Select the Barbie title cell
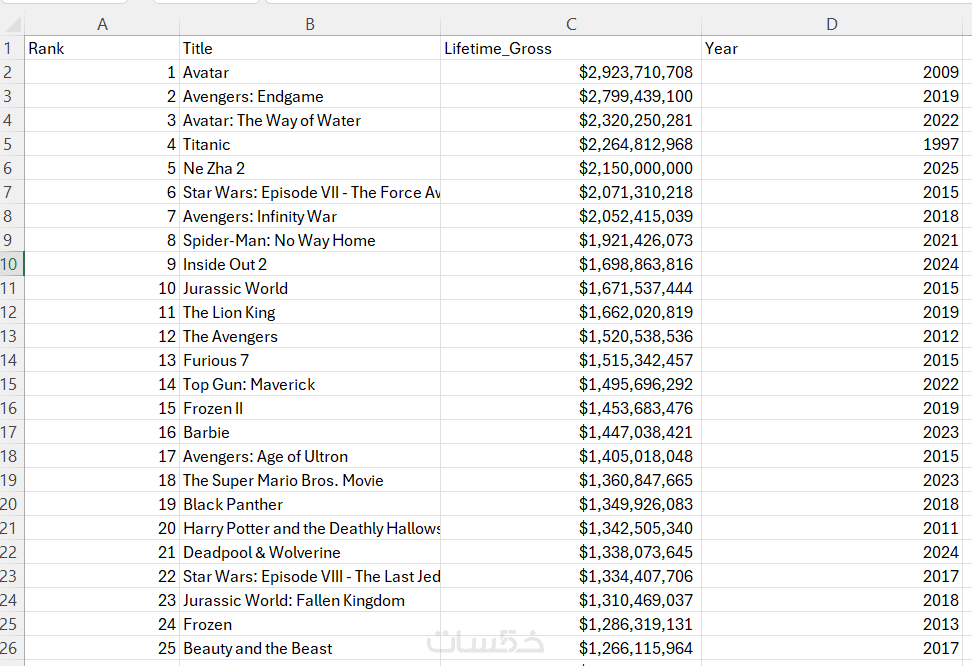 pyautogui.click(x=310, y=432)
